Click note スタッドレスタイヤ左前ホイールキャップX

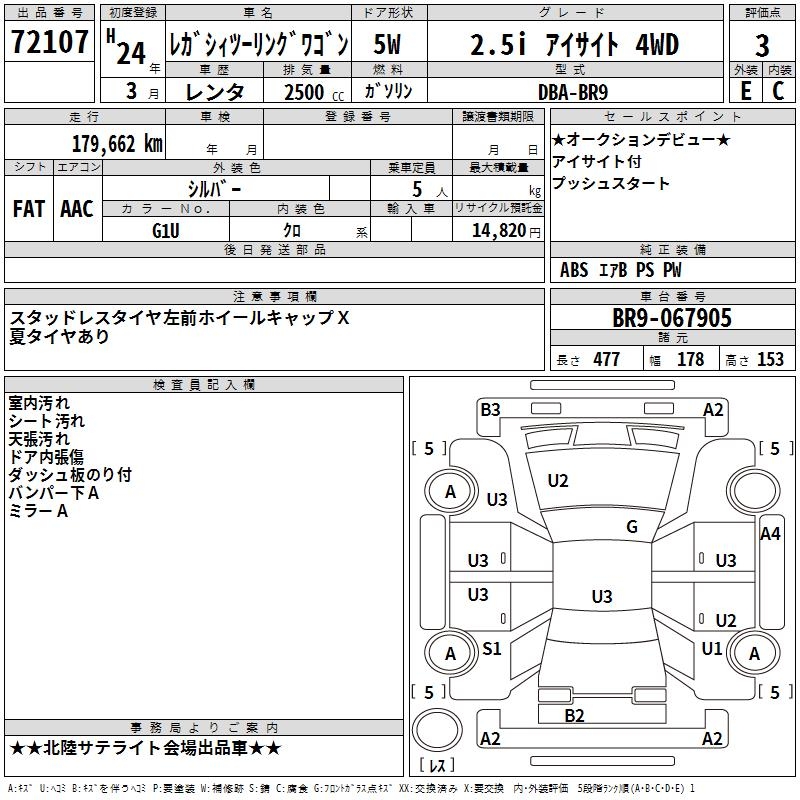(179, 318)
